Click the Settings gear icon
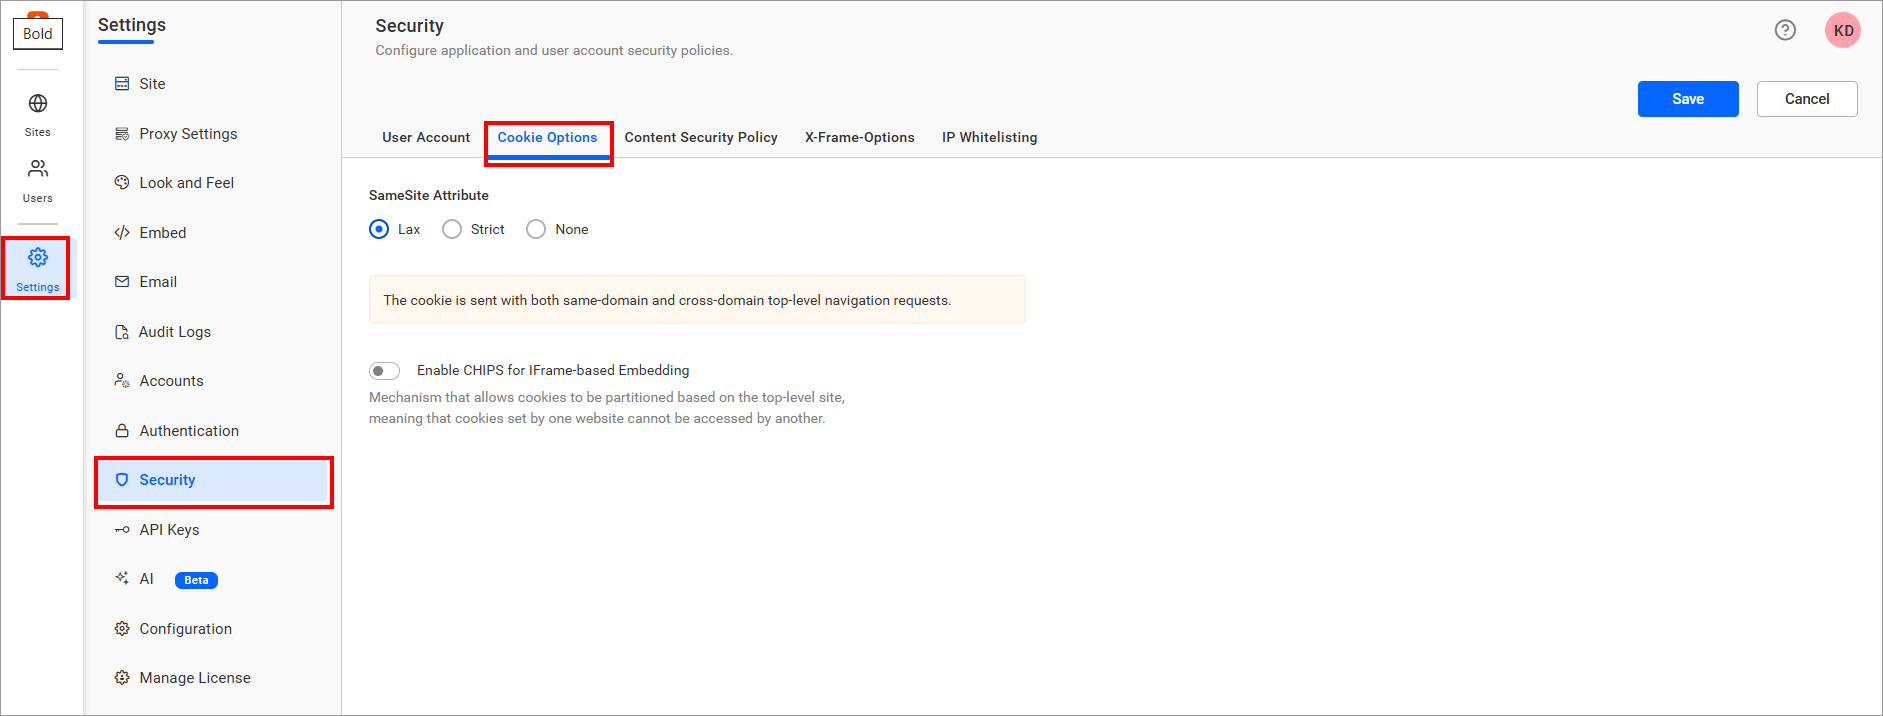Viewport: 1883px width, 716px height. 38,258
